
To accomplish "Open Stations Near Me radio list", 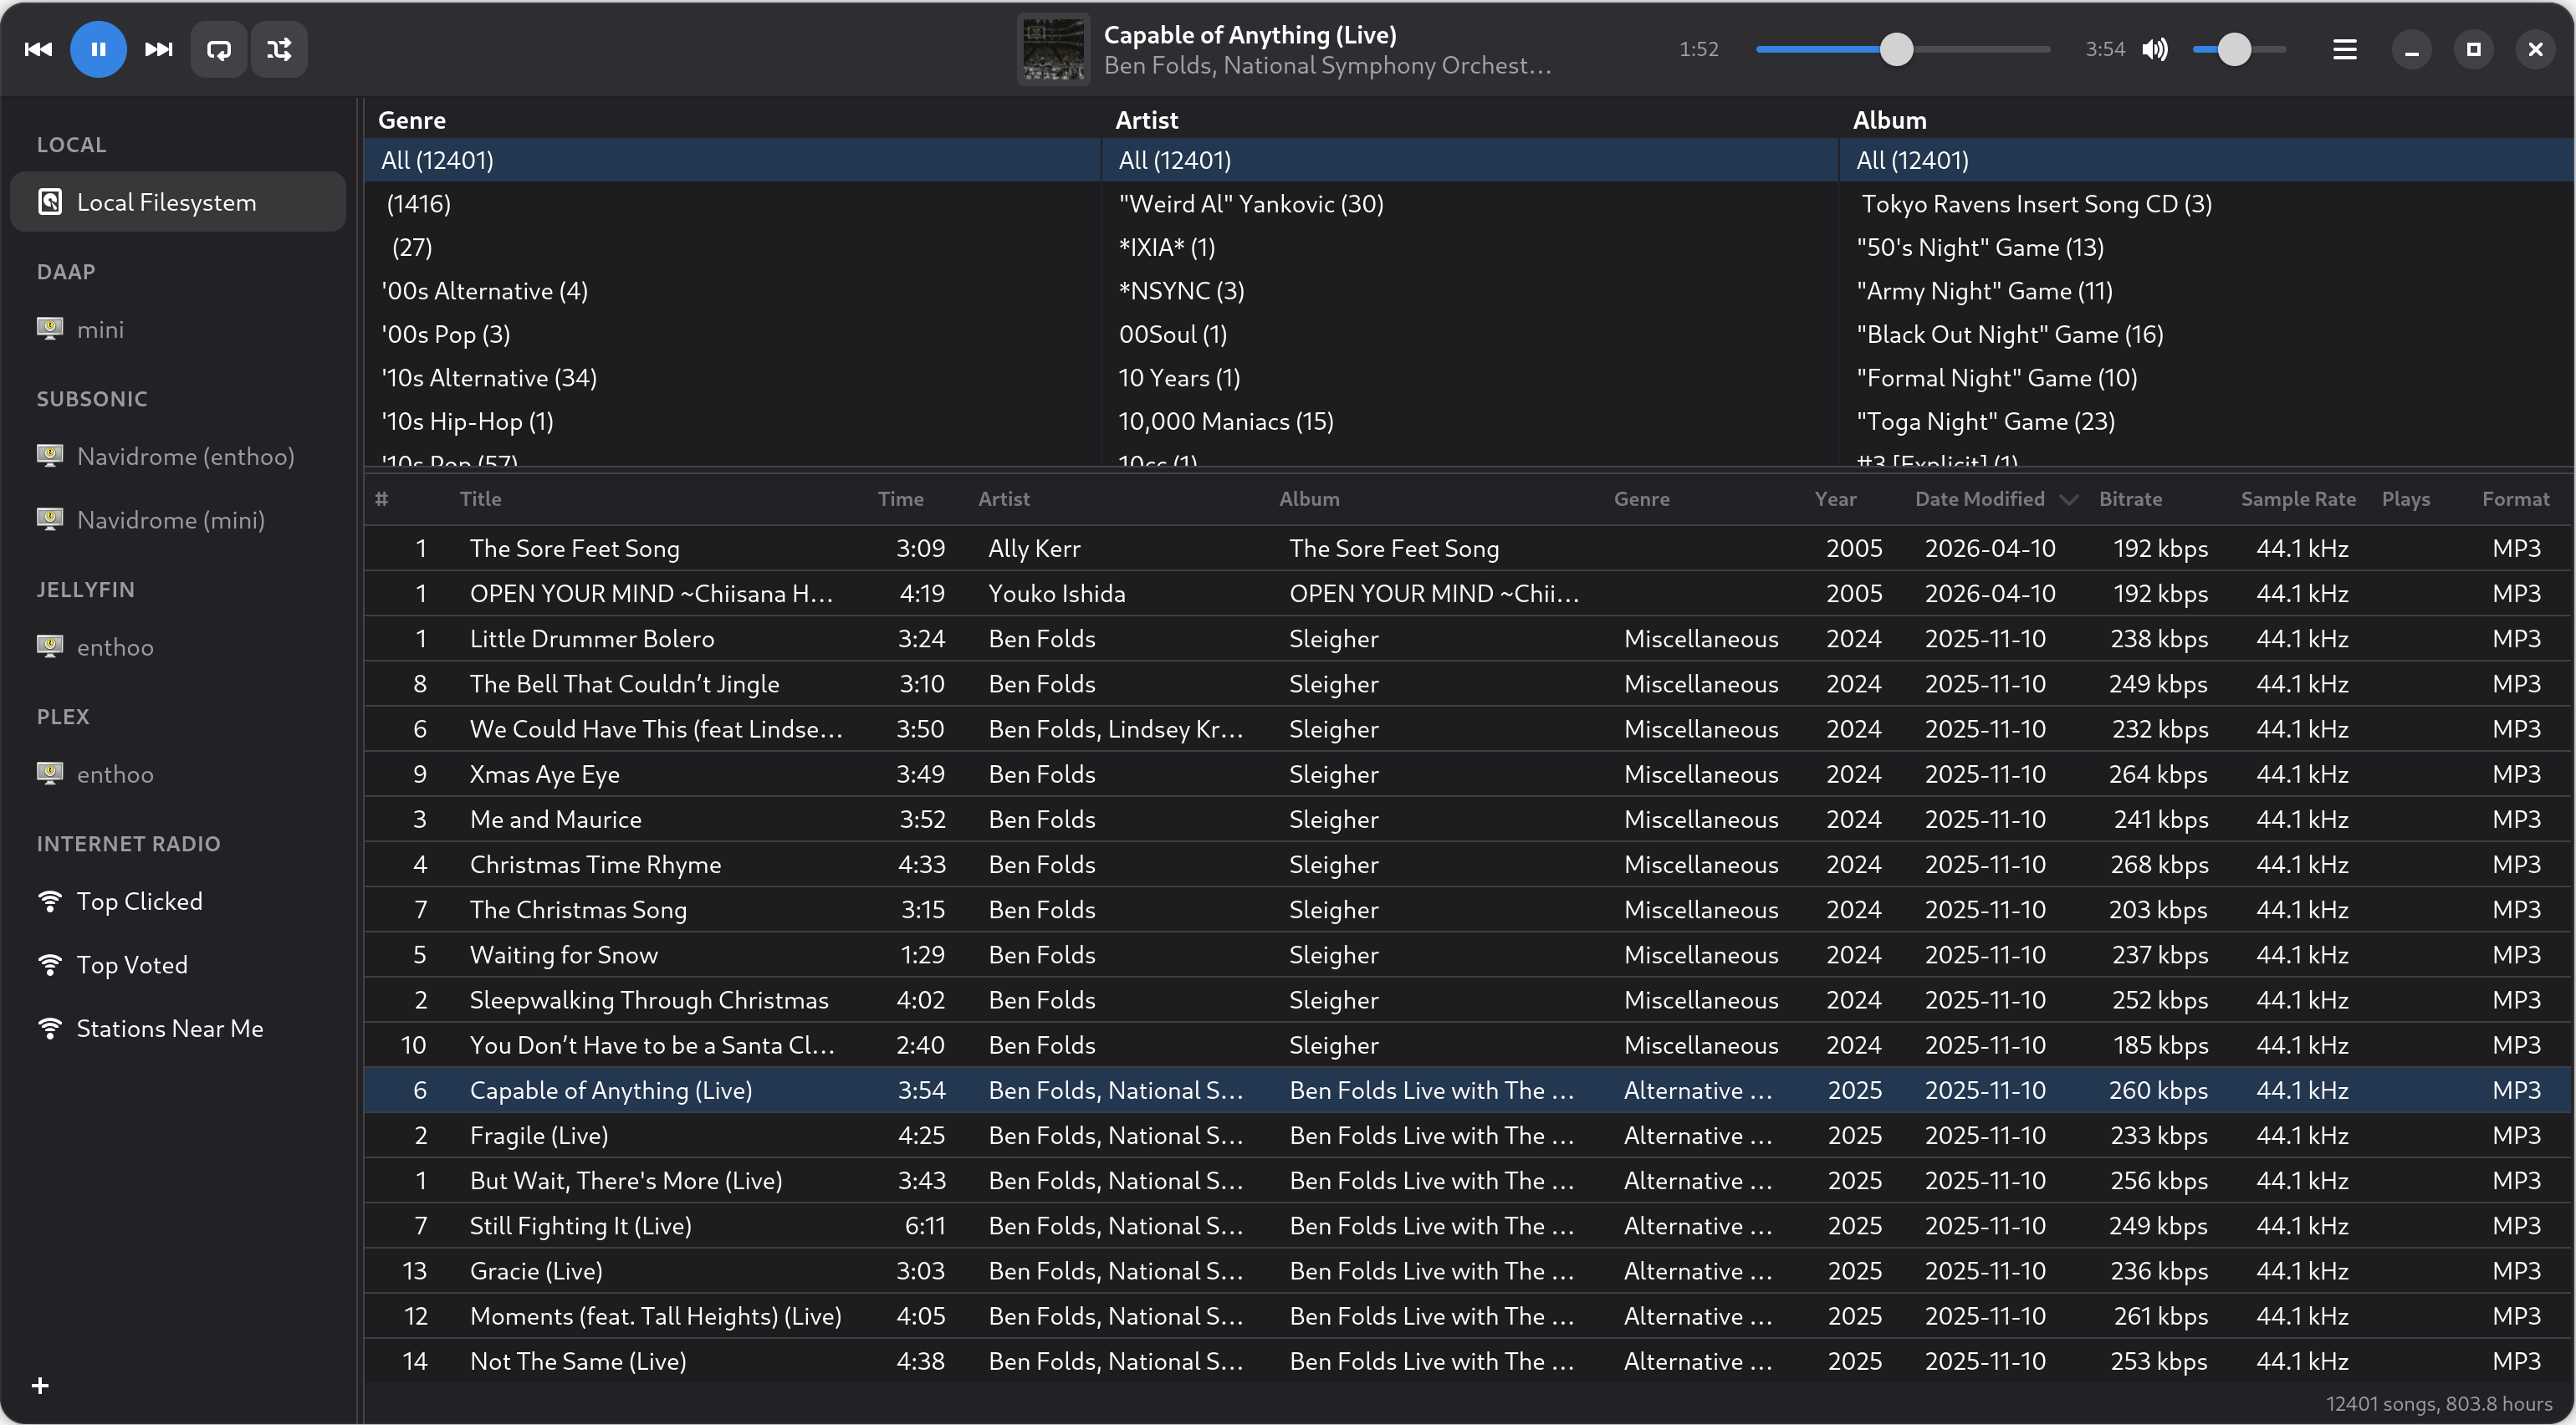I will pos(178,1028).
